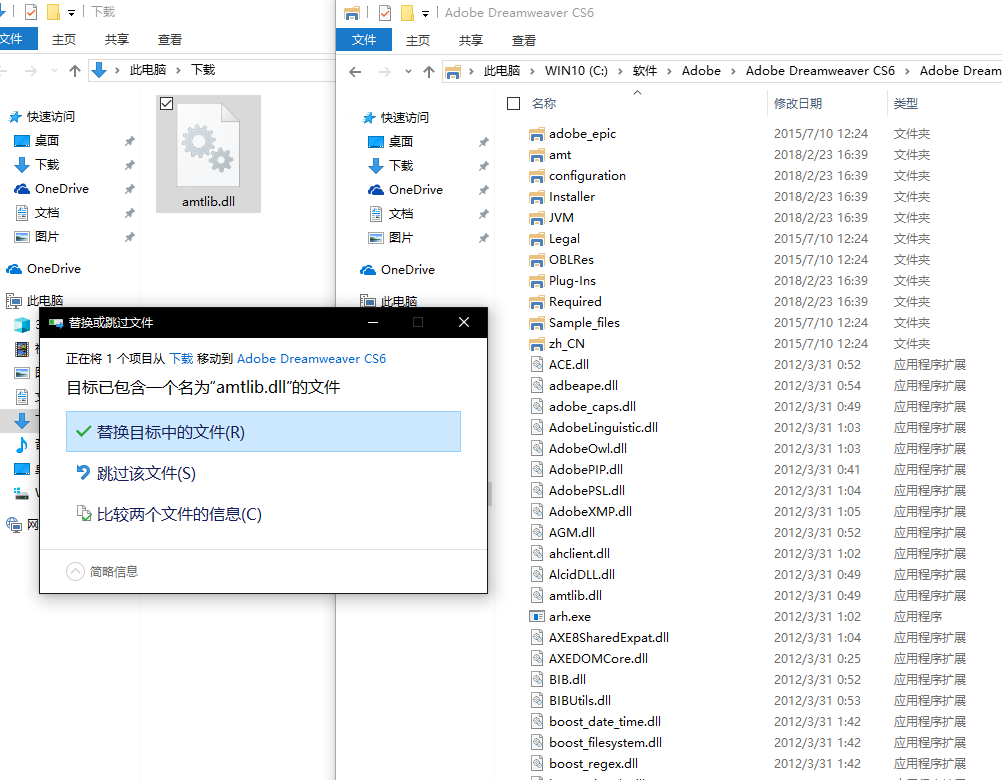Click the BIBUtils.dll file icon
This screenshot has height=780, width=1002.
tap(537, 701)
